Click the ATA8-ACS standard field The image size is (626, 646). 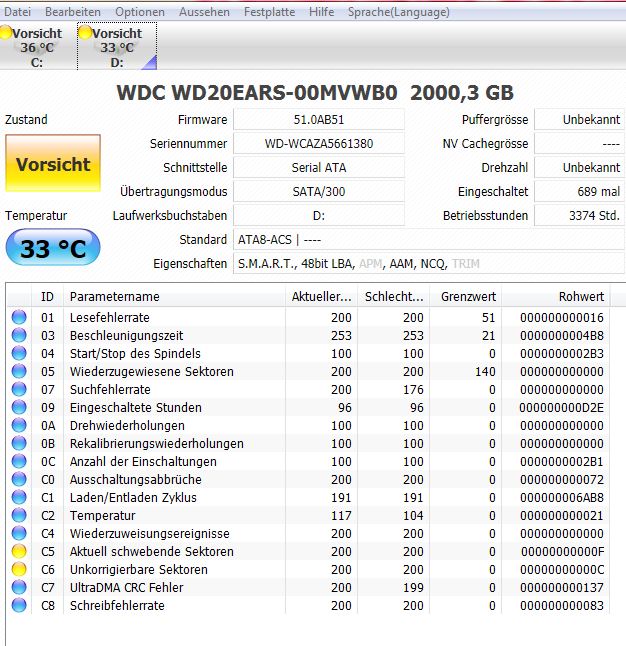click(x=429, y=239)
